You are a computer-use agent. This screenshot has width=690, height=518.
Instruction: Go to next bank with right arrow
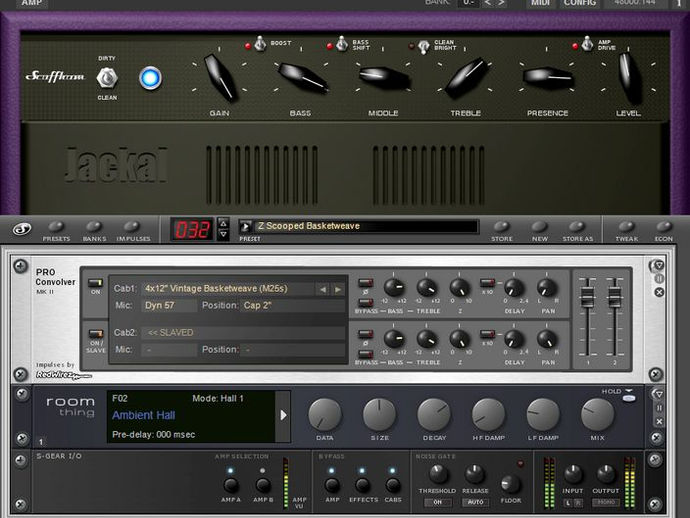(x=501, y=3)
